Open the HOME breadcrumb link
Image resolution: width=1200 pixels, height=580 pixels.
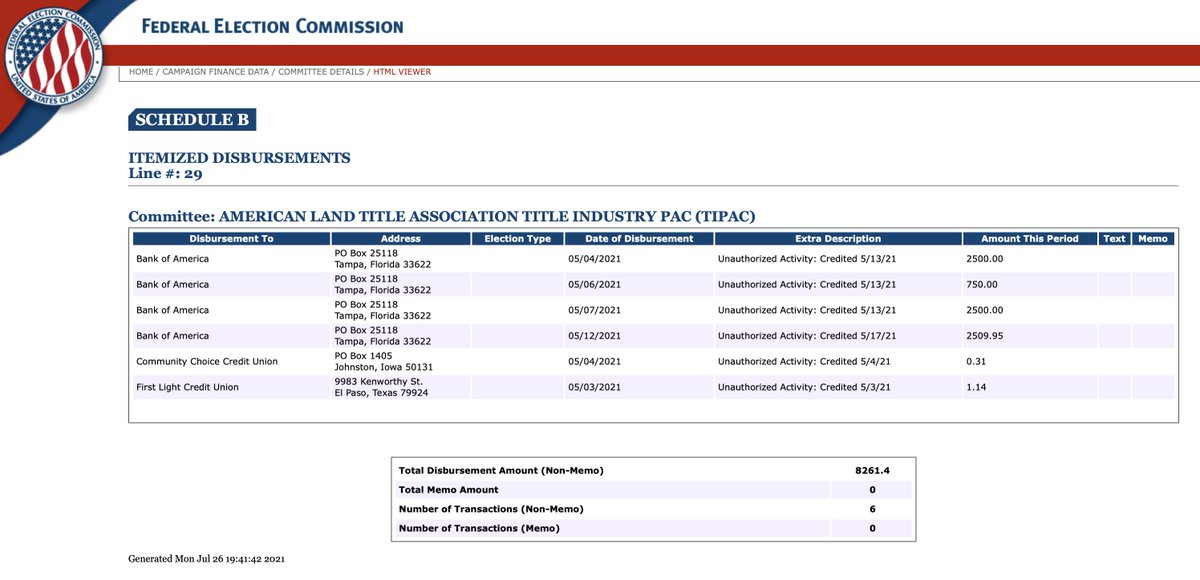[x=141, y=72]
